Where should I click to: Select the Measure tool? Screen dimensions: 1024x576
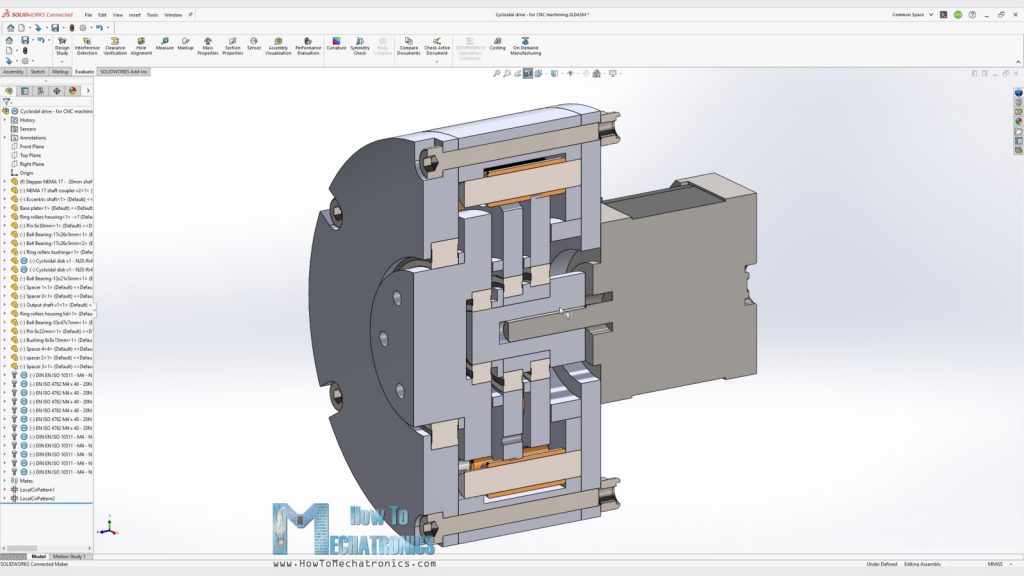tap(163, 45)
